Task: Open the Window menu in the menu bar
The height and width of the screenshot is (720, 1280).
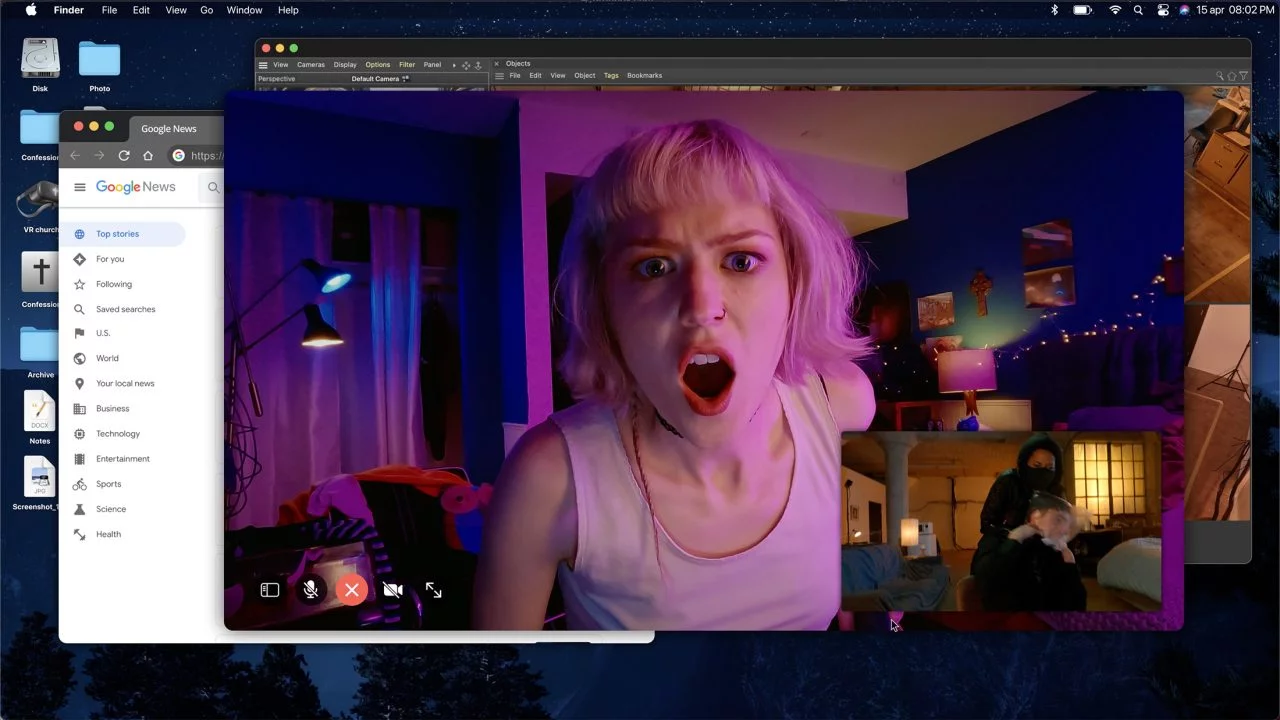Action: pyautogui.click(x=245, y=10)
